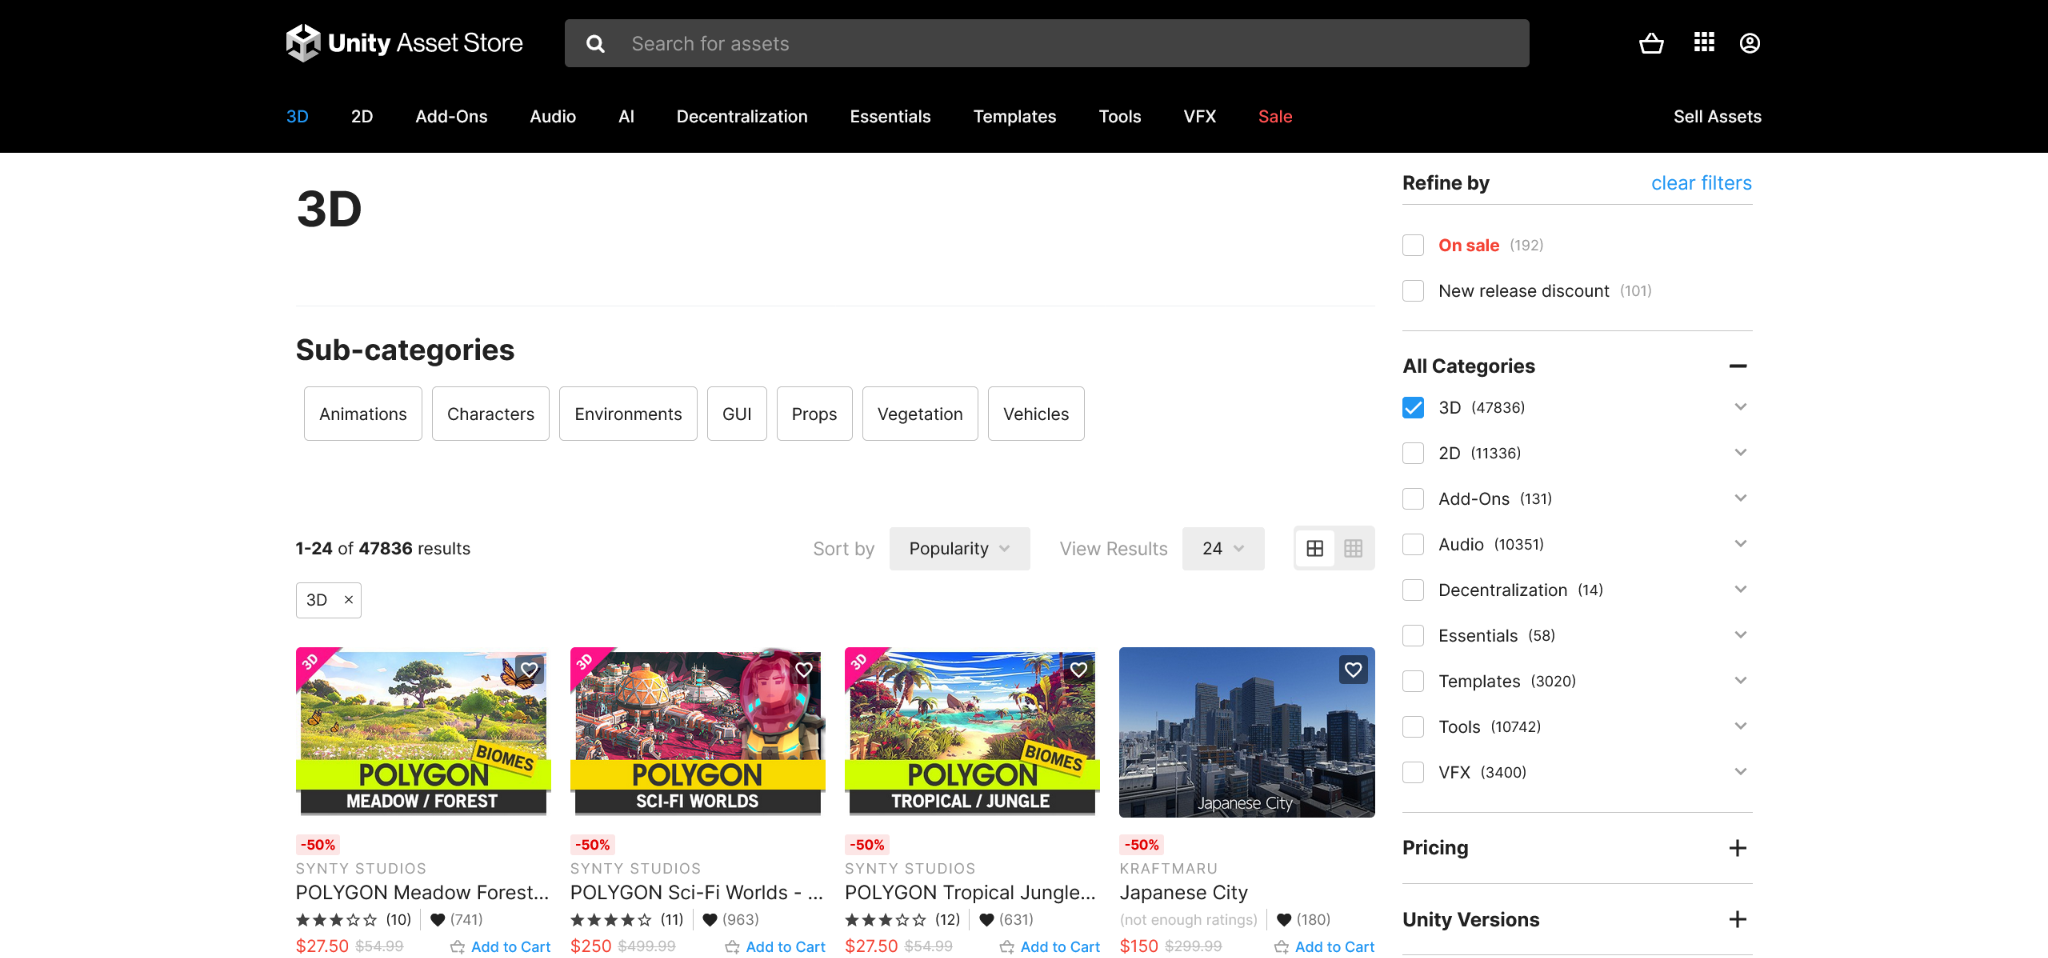Image resolution: width=2048 pixels, height=958 pixels.
Task: Add POLYGON Meadow Forest to cart
Action: 501,947
